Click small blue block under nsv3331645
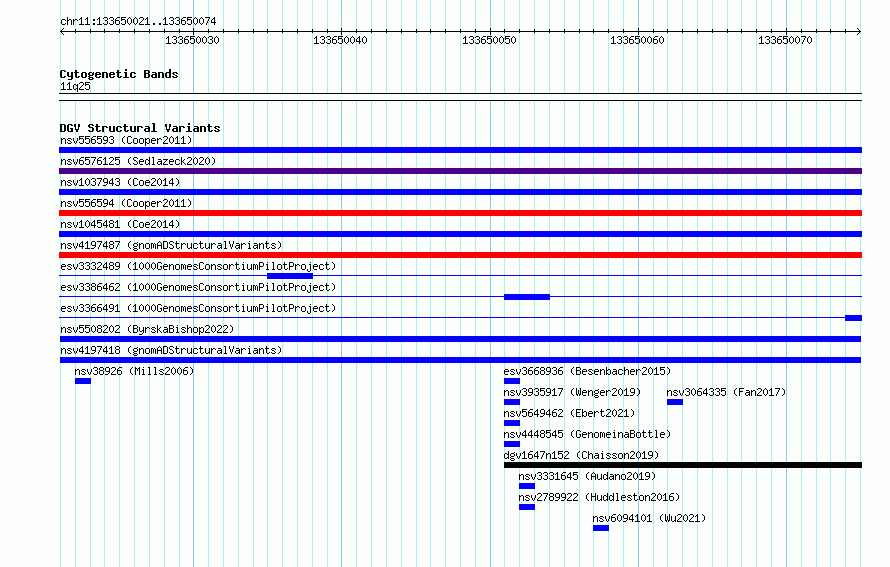Image resolution: width=890 pixels, height=567 pixels. 526,486
